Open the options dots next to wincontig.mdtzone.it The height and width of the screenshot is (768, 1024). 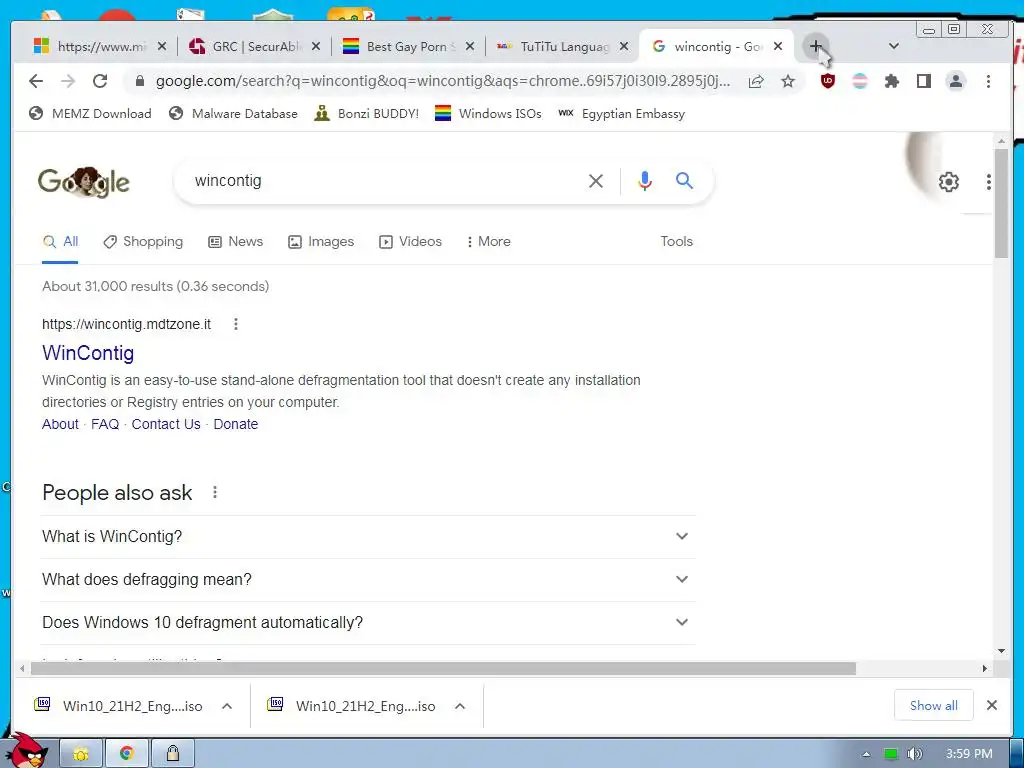point(236,324)
